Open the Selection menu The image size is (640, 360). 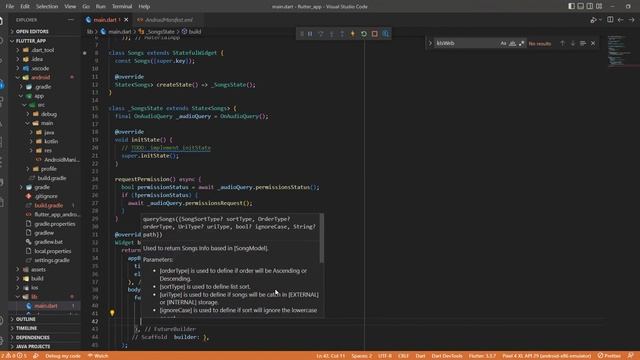47,7
